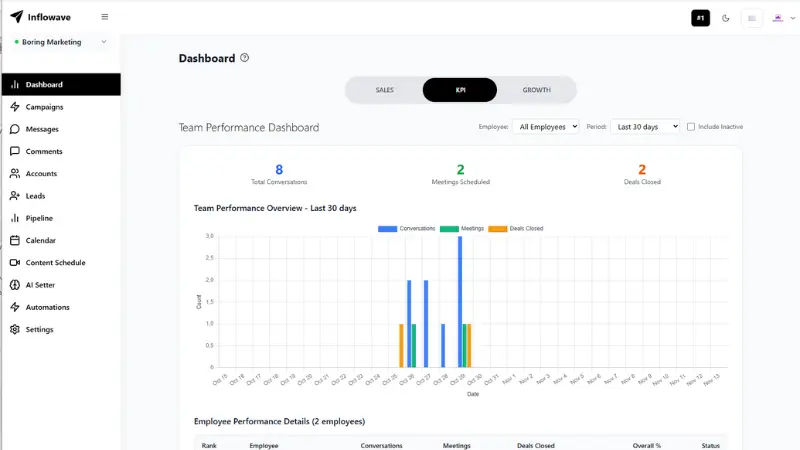Switch to the GROWTH tab
The height and width of the screenshot is (450, 800).
536,90
